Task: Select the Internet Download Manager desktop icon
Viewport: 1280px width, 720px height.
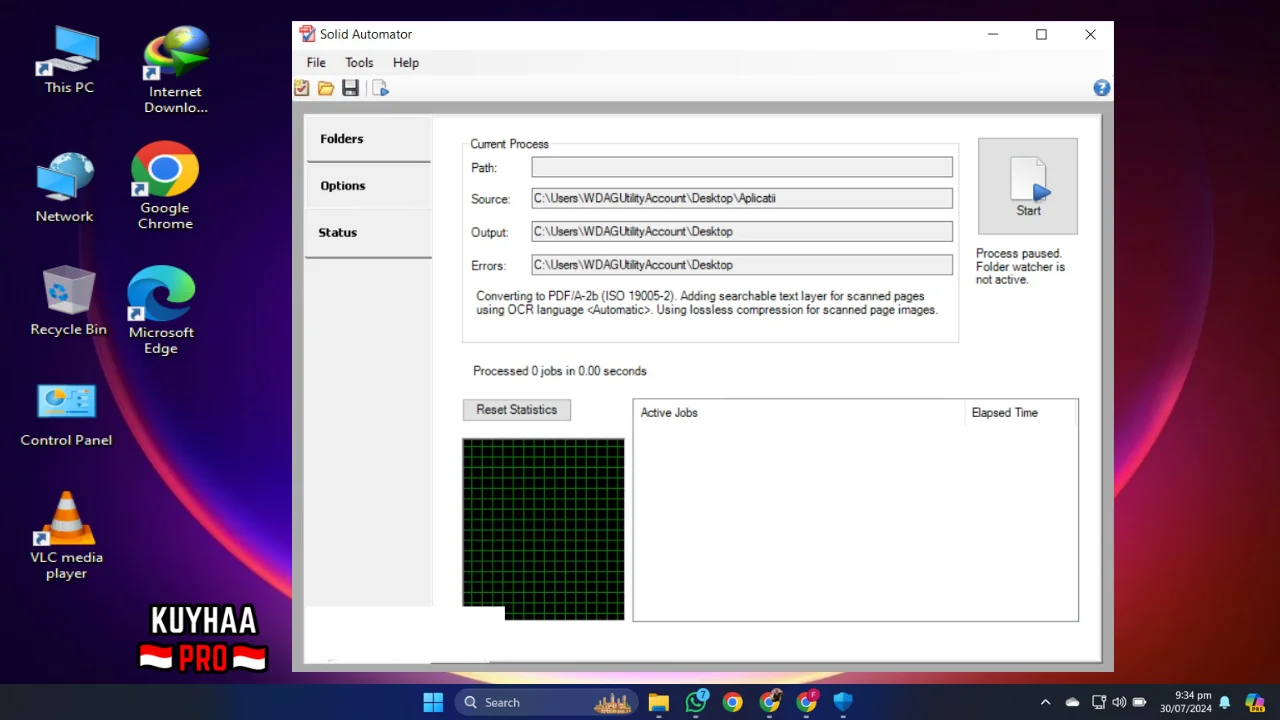Action: [x=176, y=70]
